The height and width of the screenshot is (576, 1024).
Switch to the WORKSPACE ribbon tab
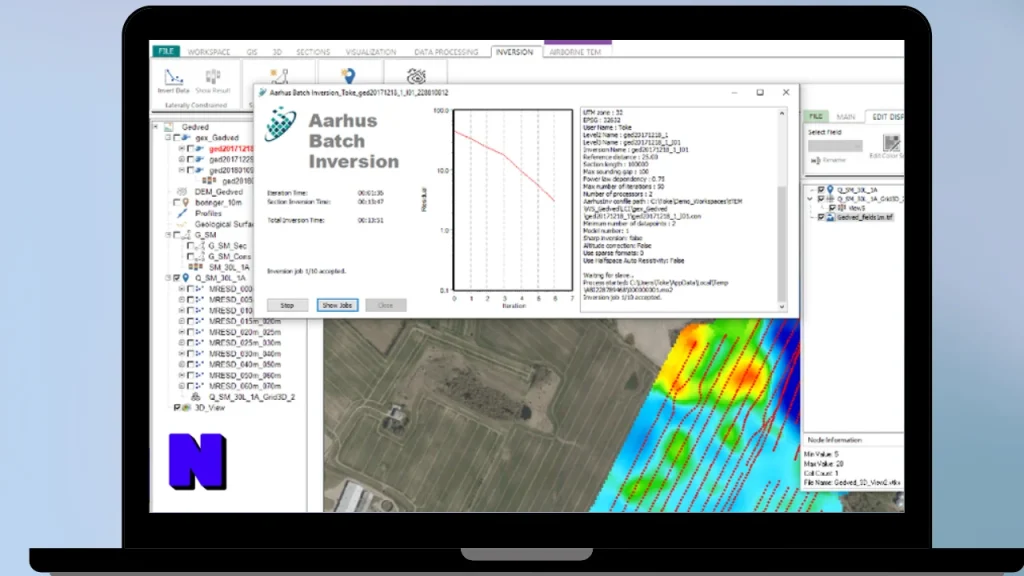click(208, 52)
